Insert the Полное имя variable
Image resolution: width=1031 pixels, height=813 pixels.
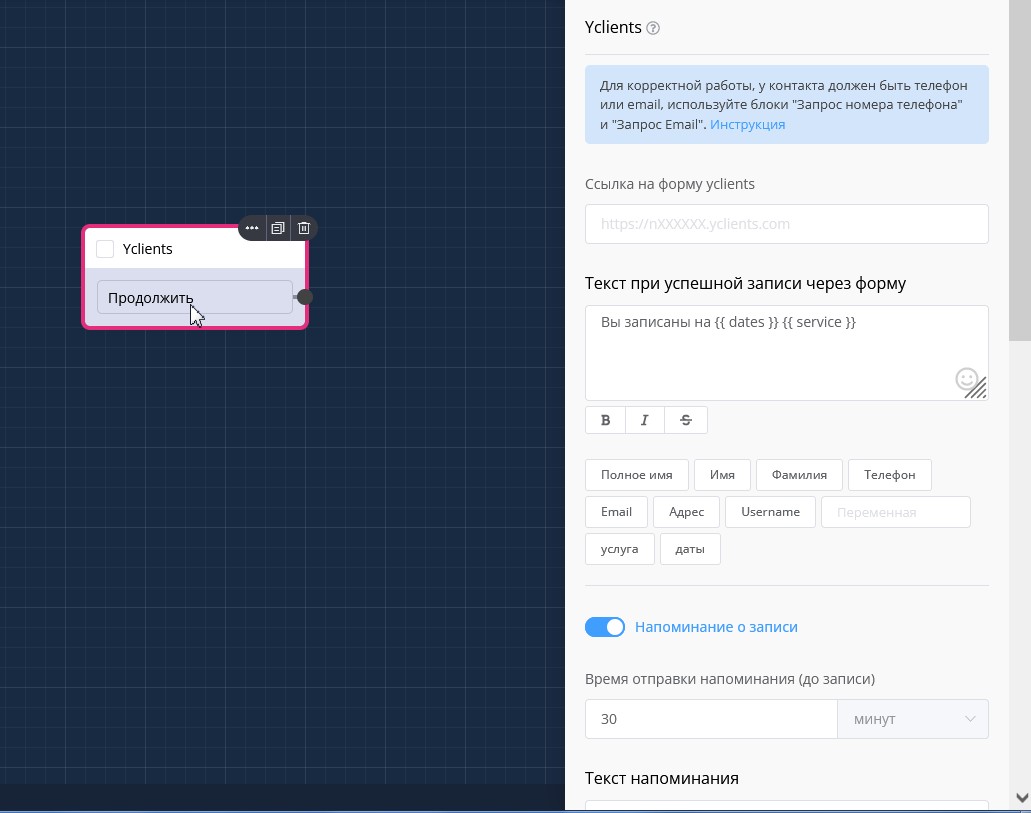point(636,475)
